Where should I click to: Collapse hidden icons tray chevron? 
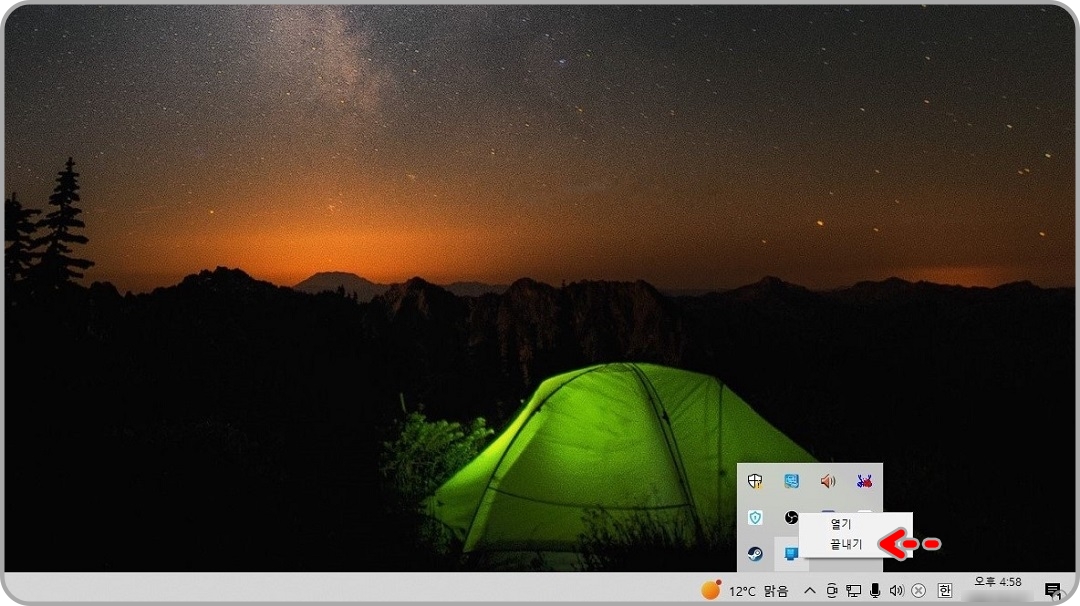(810, 591)
